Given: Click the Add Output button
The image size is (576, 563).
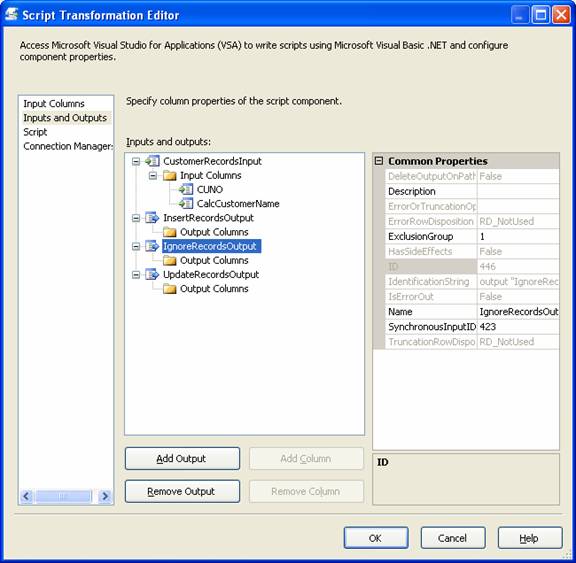Looking at the screenshot, I should [x=182, y=458].
